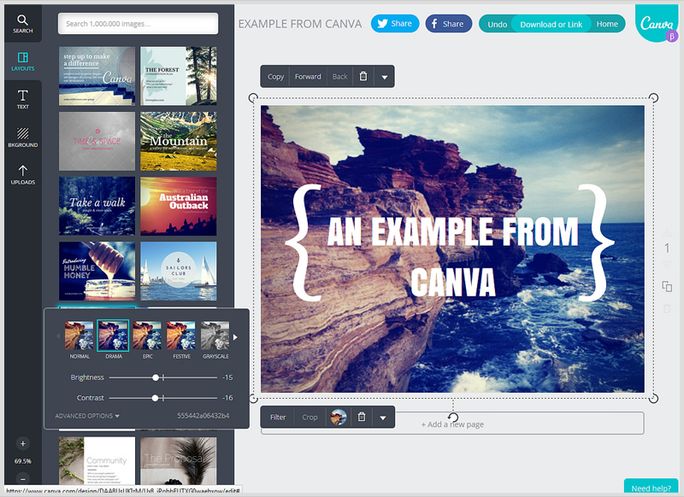Open Need help? chat
684x497 pixels.
coord(651,487)
